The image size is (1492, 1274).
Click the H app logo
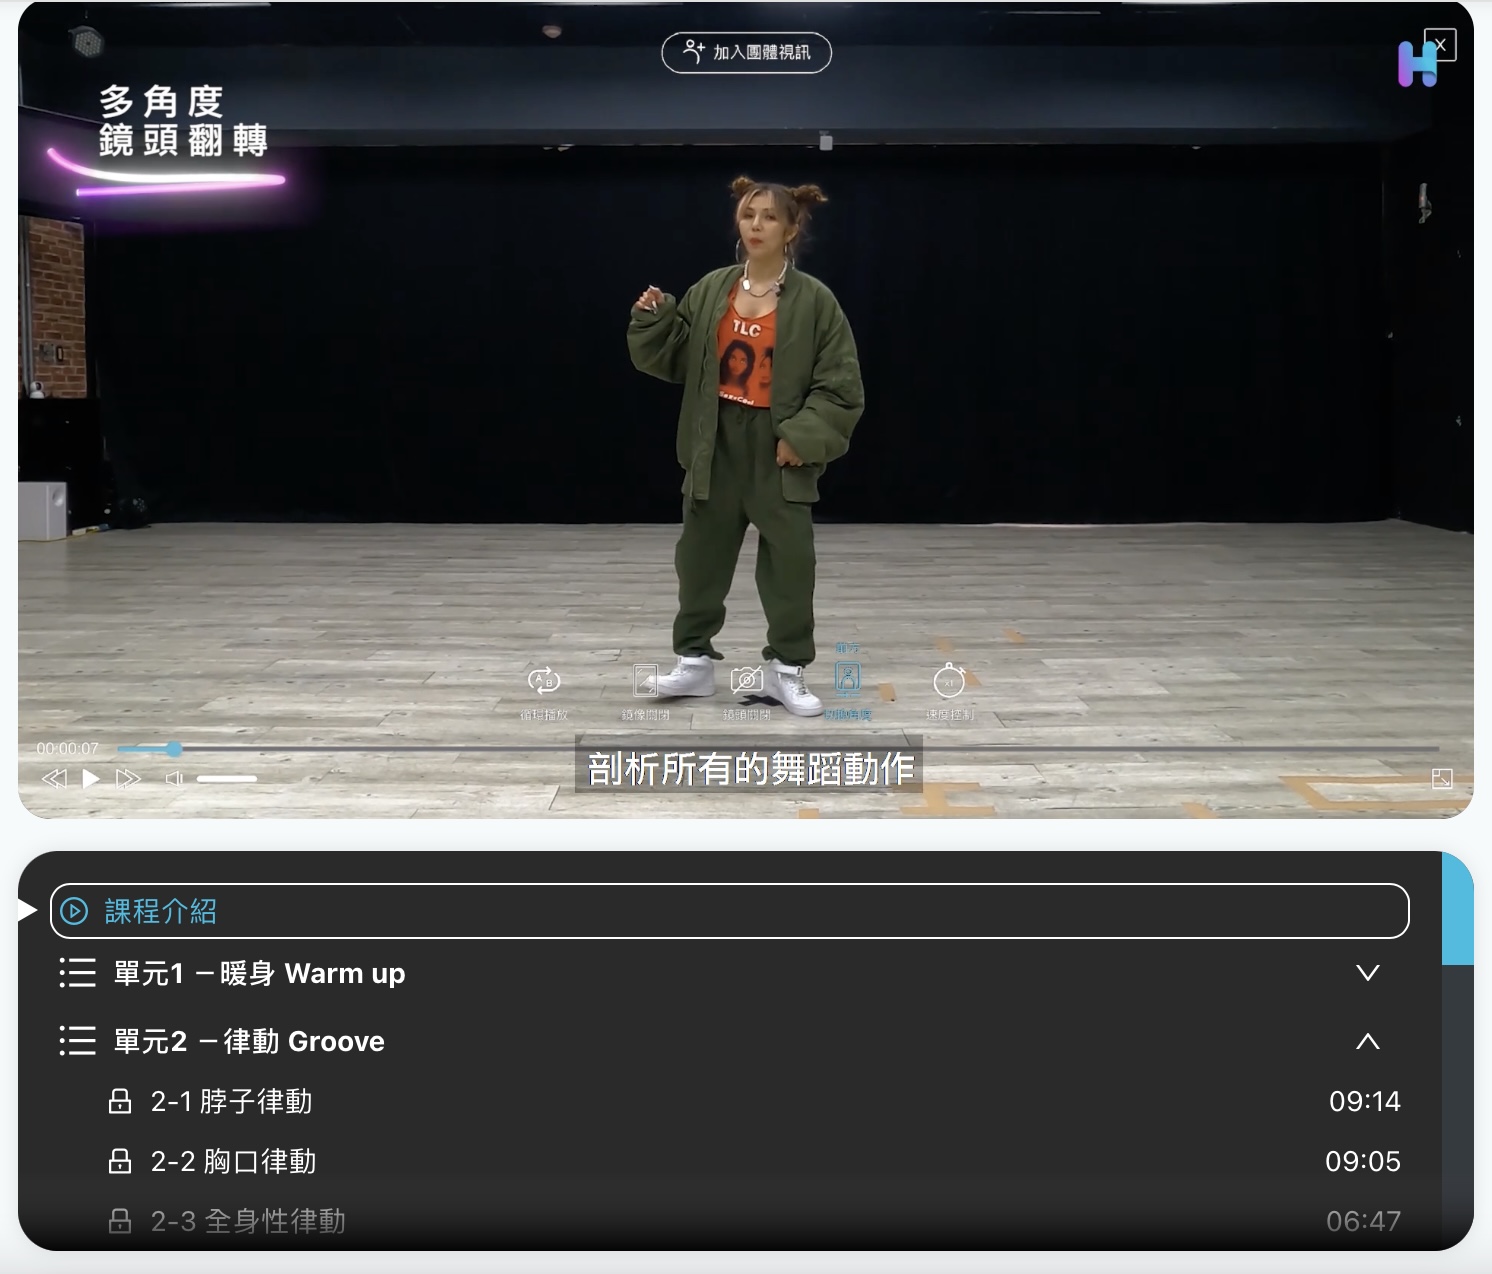pos(1416,63)
